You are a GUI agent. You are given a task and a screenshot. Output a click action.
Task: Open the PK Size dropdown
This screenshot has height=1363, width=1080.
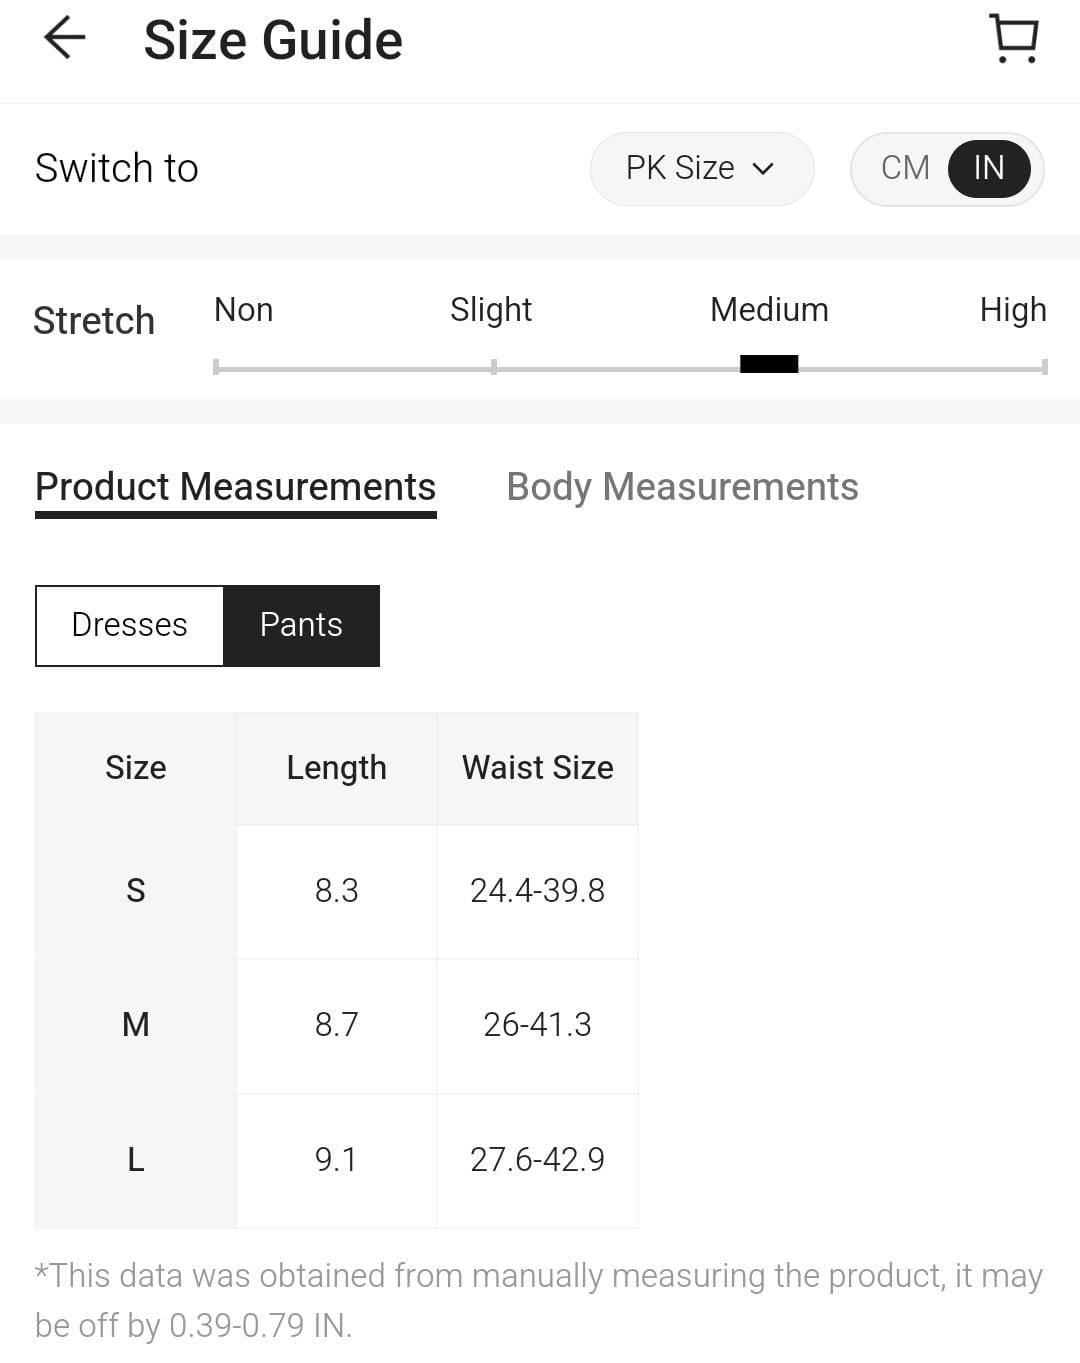pyautogui.click(x=700, y=168)
